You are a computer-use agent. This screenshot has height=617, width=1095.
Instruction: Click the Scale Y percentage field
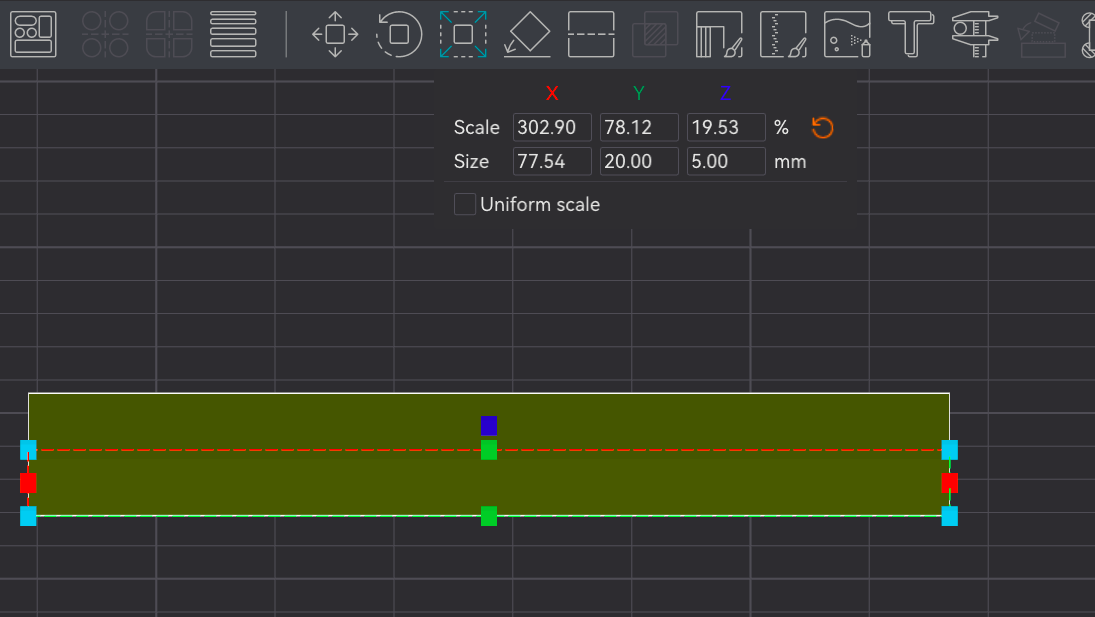click(x=639, y=127)
